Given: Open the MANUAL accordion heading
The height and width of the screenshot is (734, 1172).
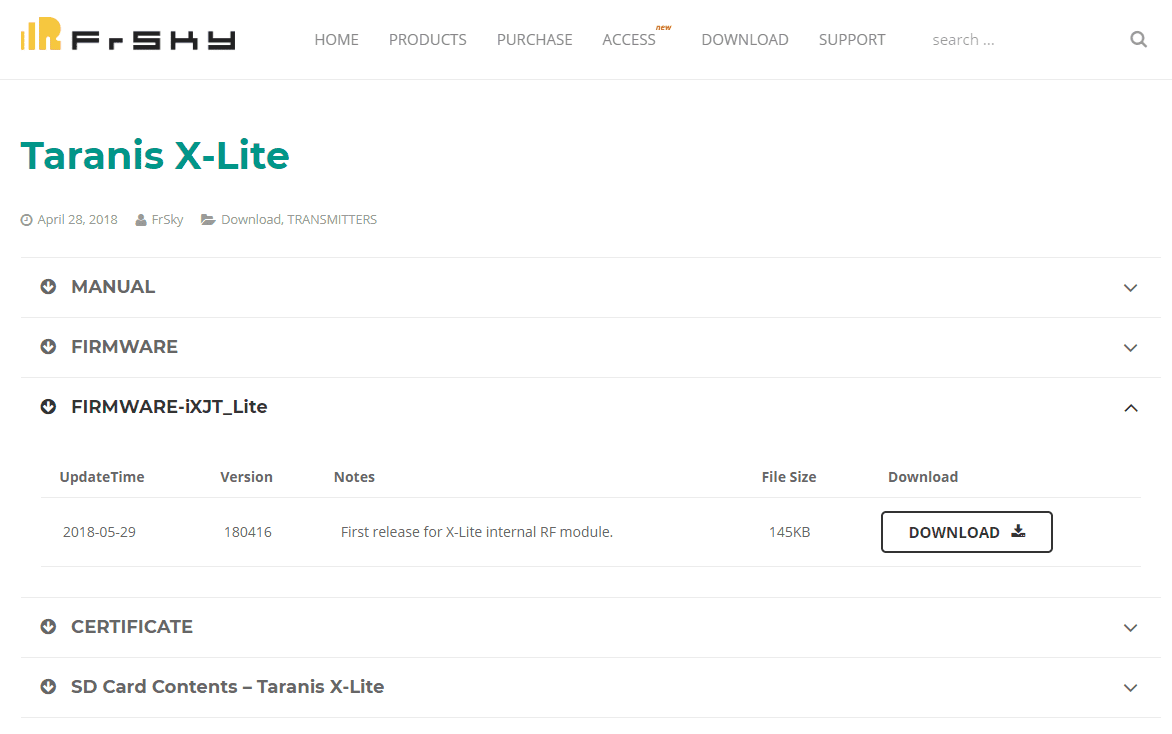Looking at the screenshot, I should [113, 287].
